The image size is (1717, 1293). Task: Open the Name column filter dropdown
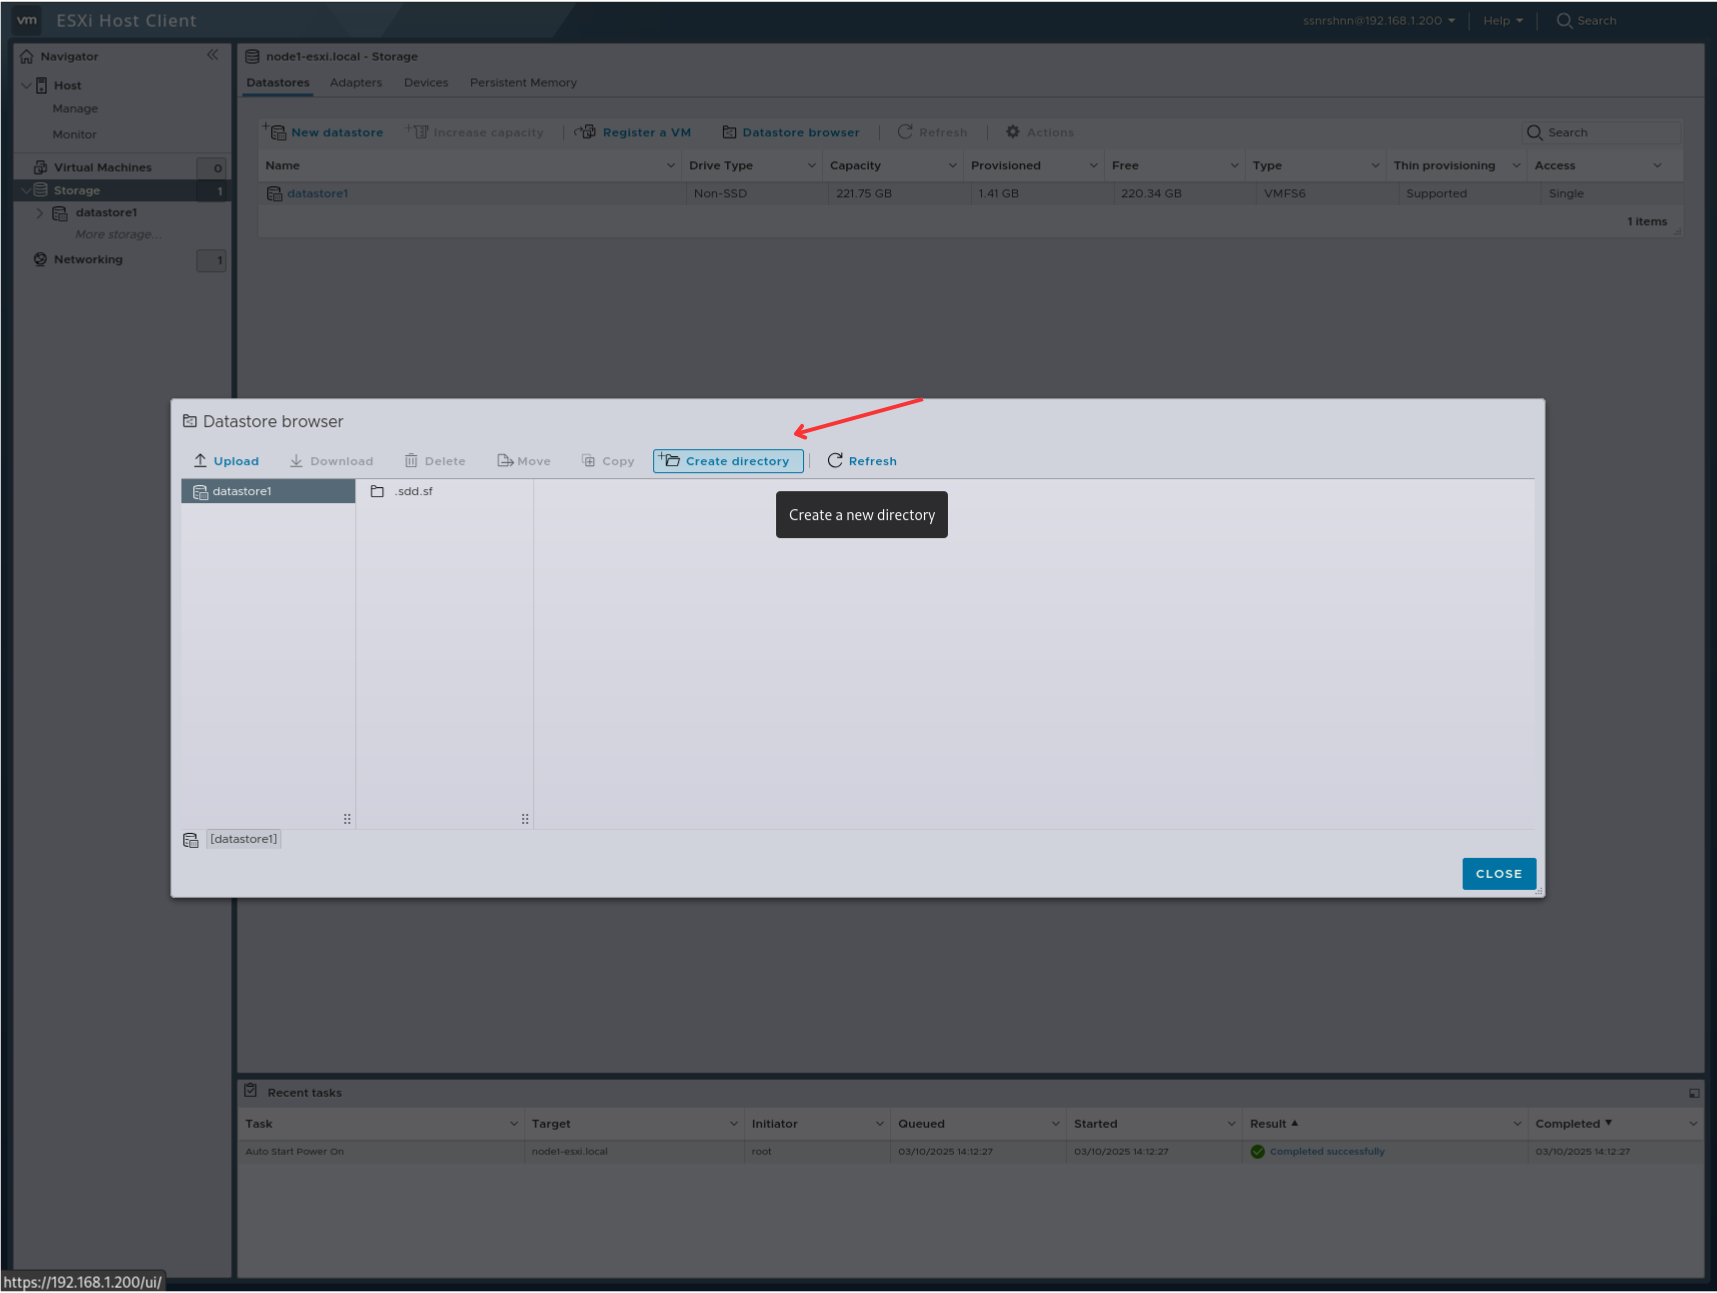[670, 165]
